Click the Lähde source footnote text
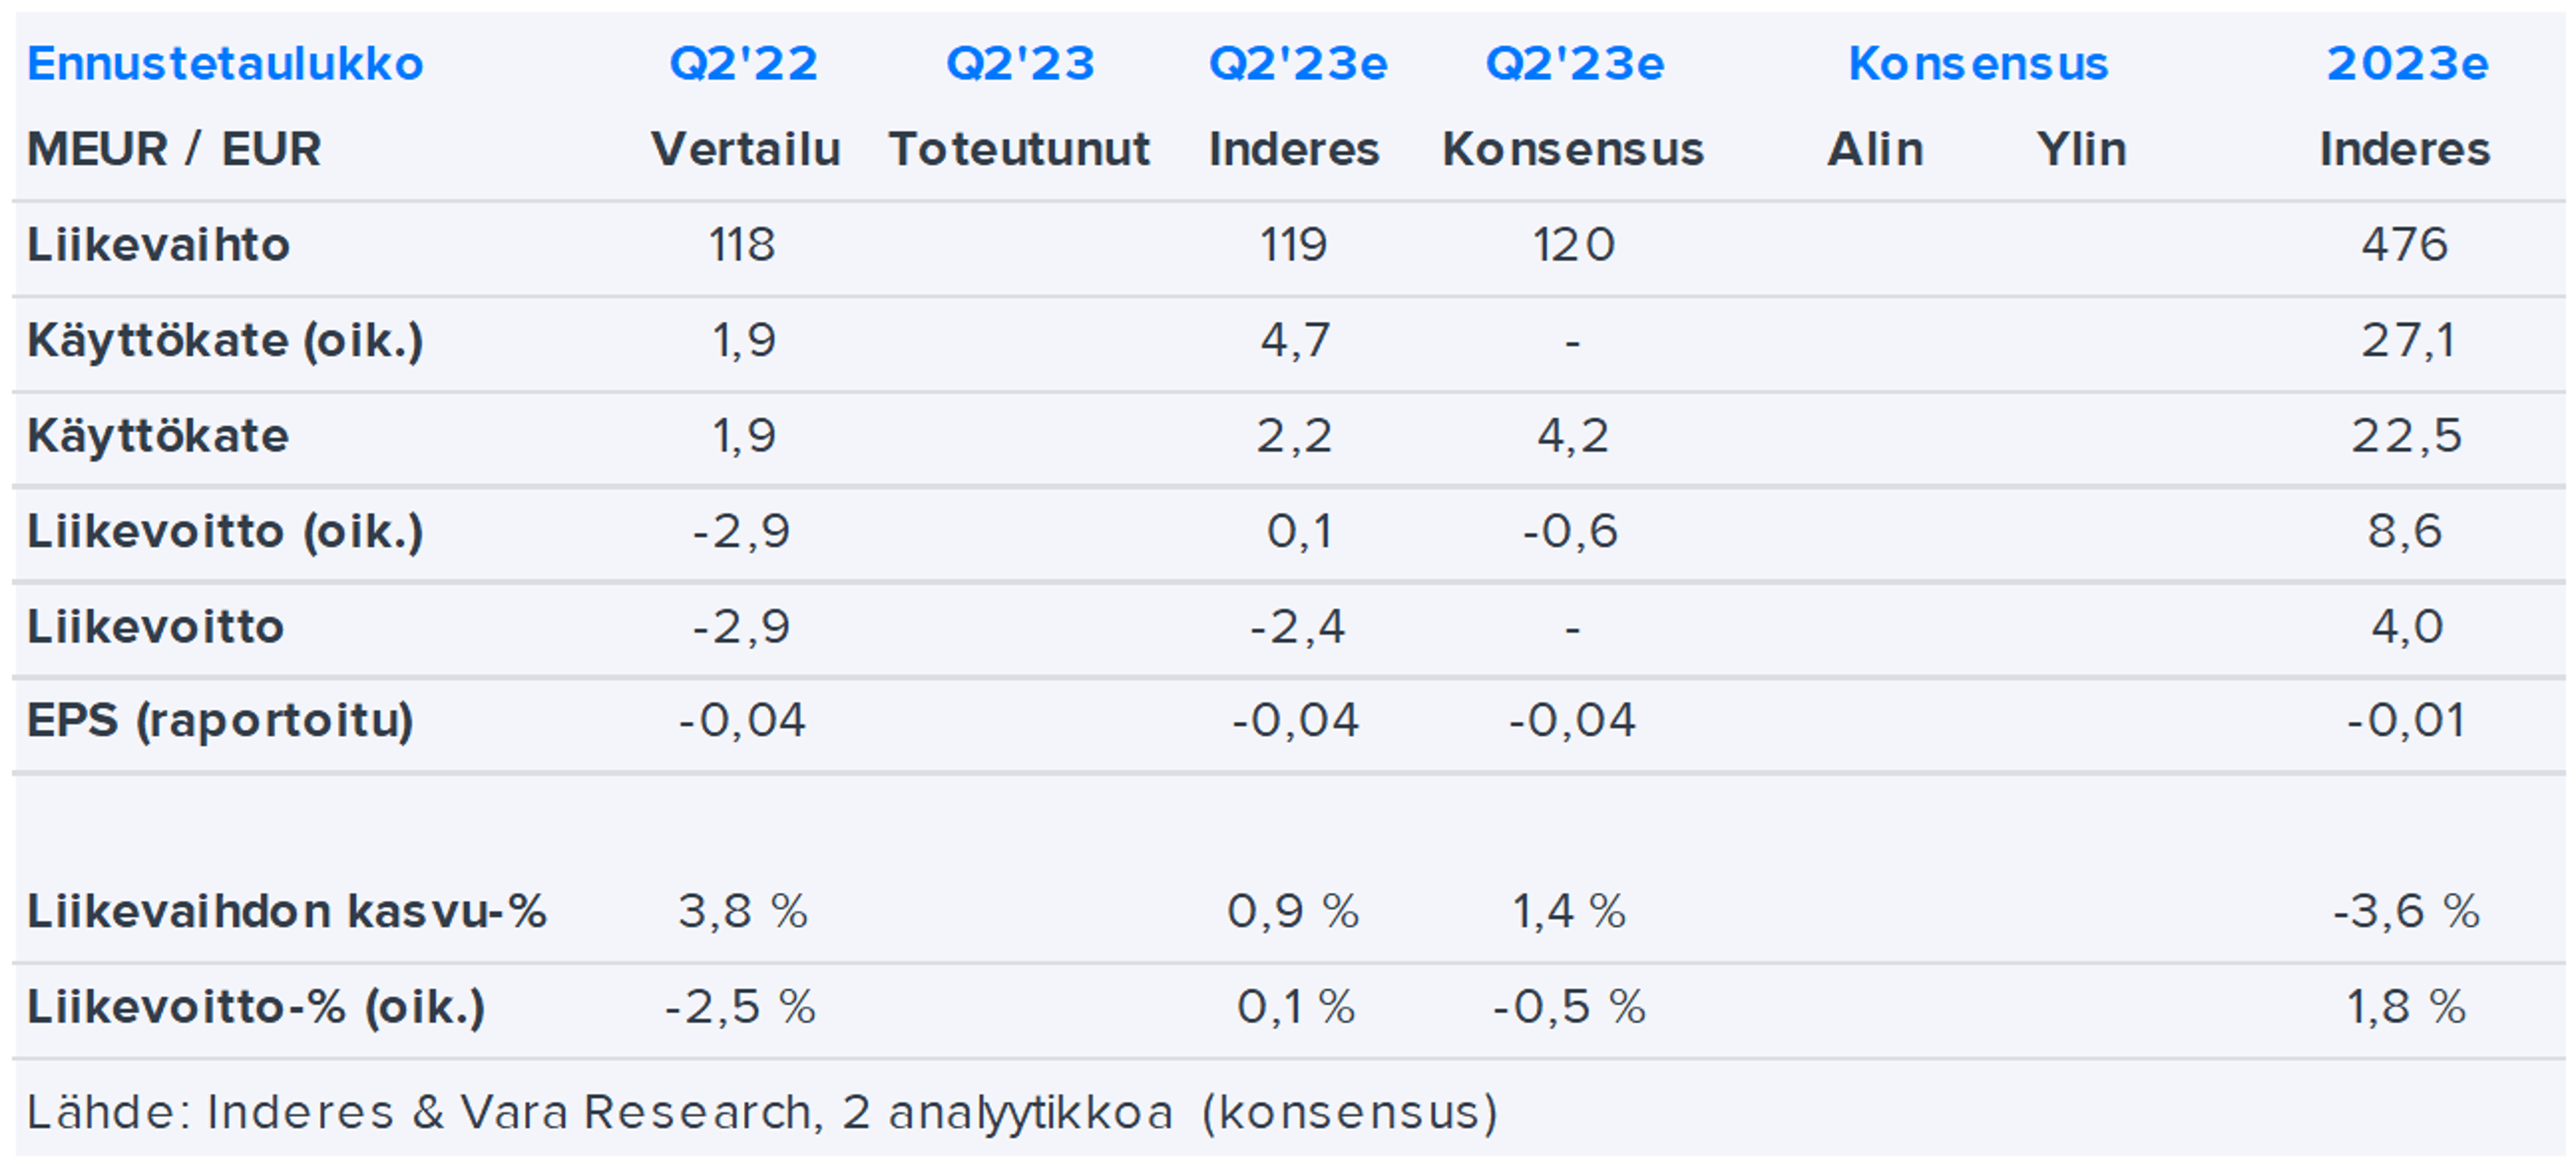2576x1166 pixels. 762,1112
